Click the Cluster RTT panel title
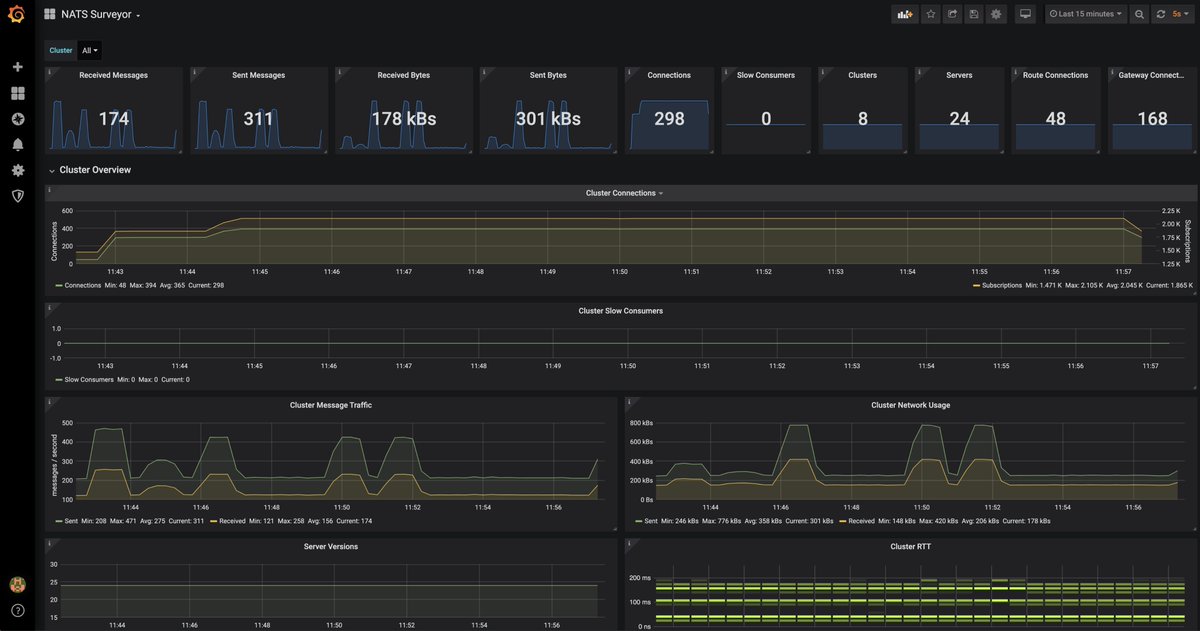The width and height of the screenshot is (1200, 631). point(911,547)
